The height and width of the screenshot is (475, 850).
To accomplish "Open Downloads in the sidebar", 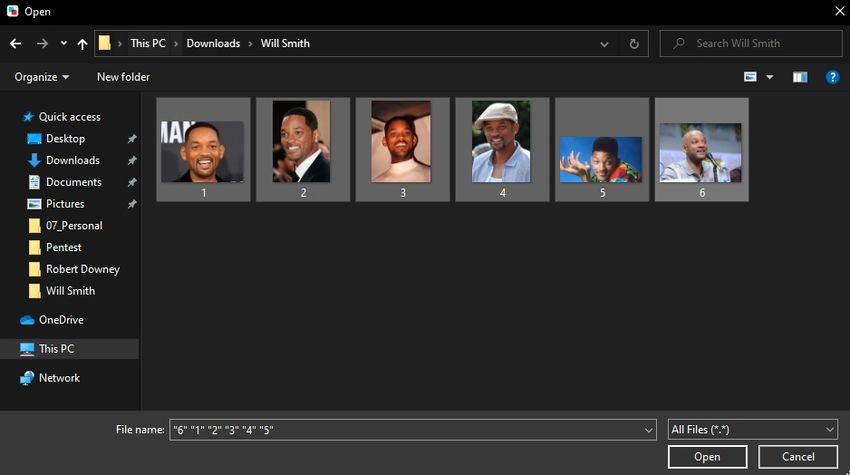I will 73,160.
